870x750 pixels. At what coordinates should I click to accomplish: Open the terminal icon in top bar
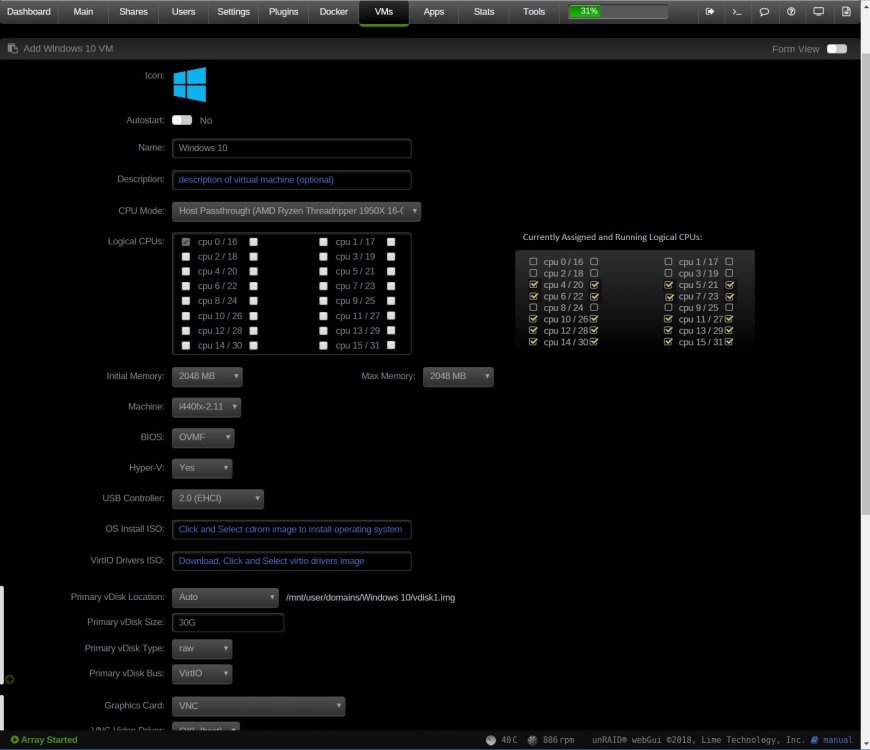[x=737, y=12]
